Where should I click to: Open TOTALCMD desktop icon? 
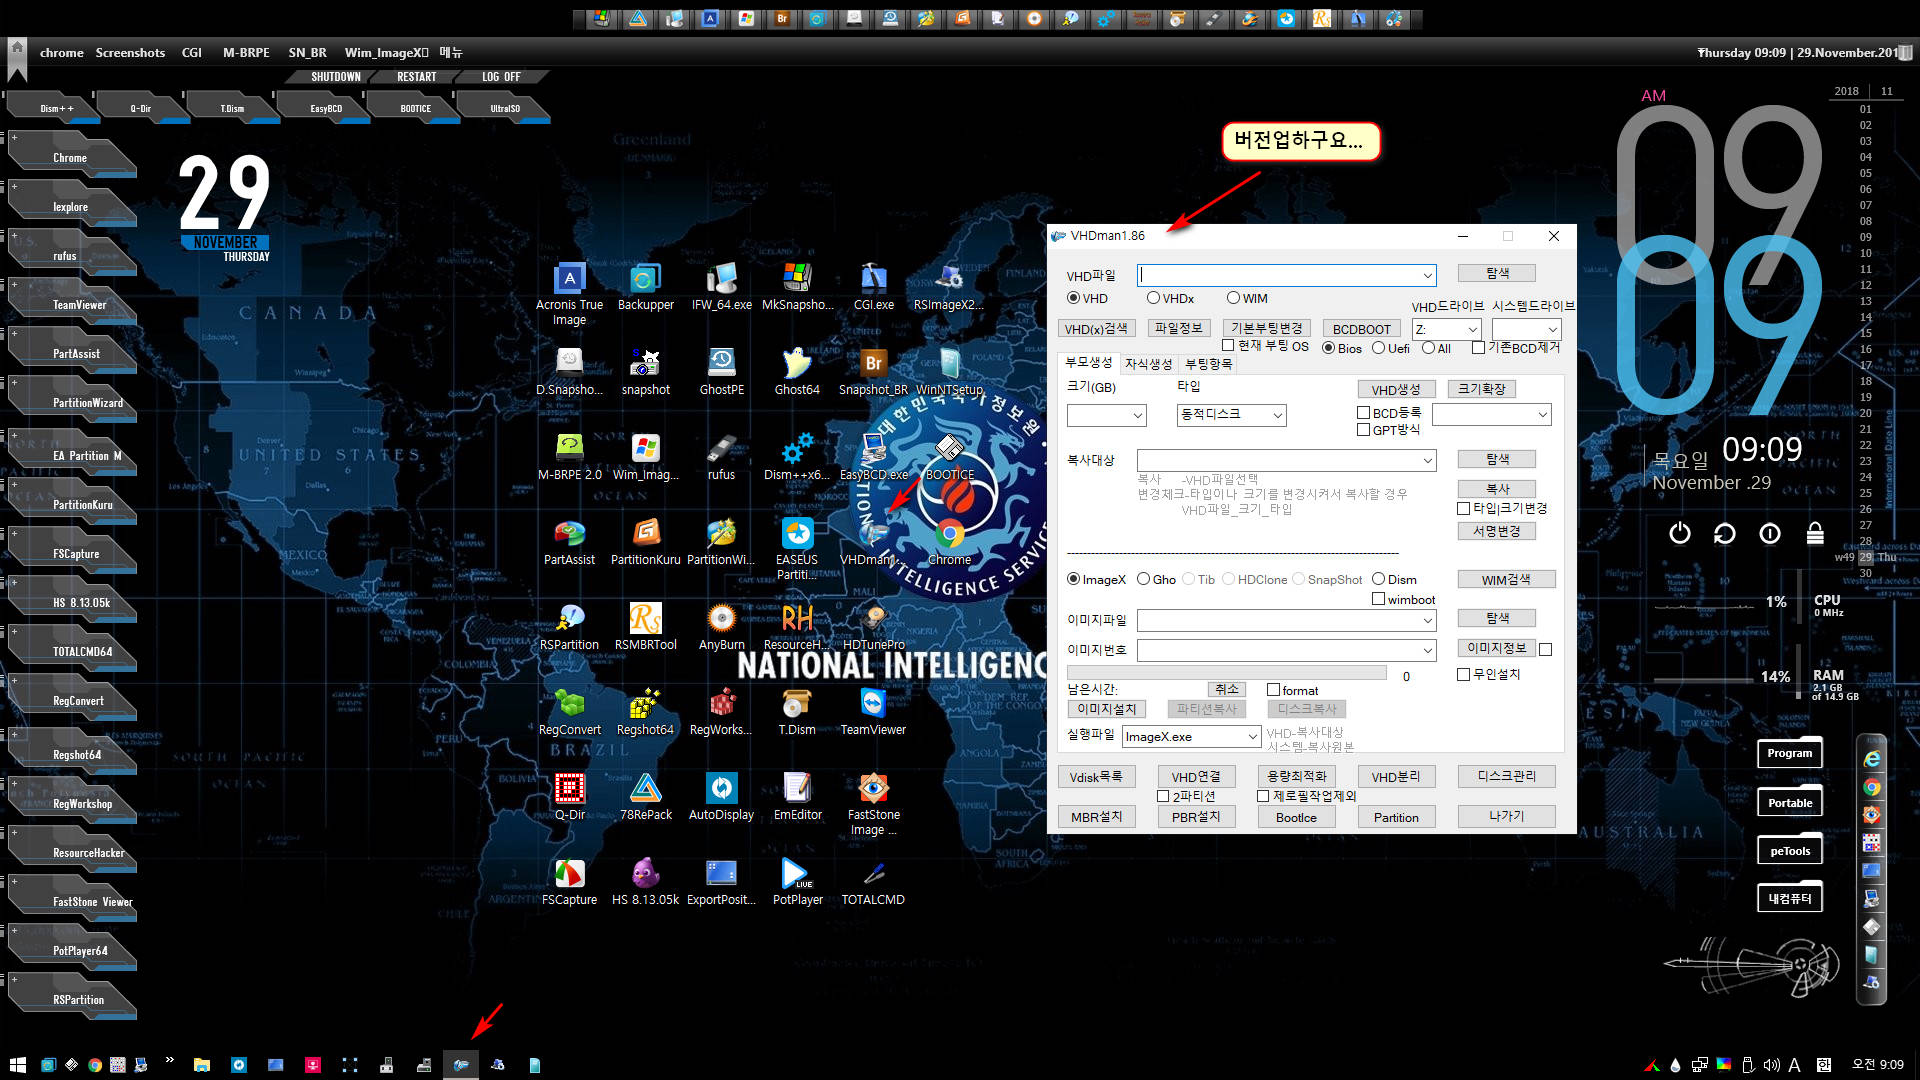pyautogui.click(x=873, y=881)
